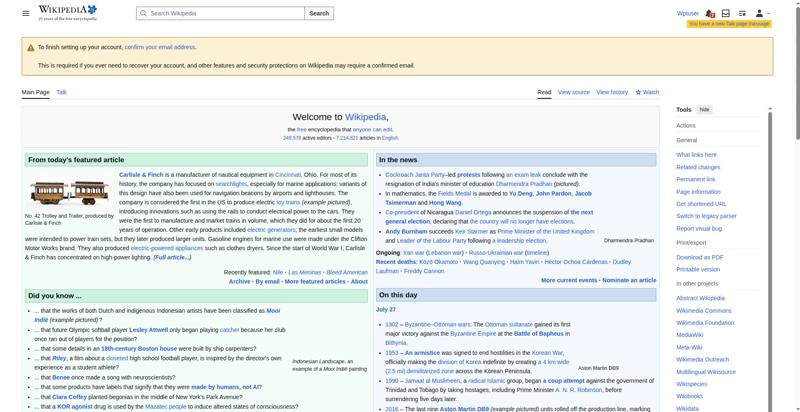The width and height of the screenshot is (800, 412).
Task: Open the notices inbox tray icon
Action: click(726, 13)
